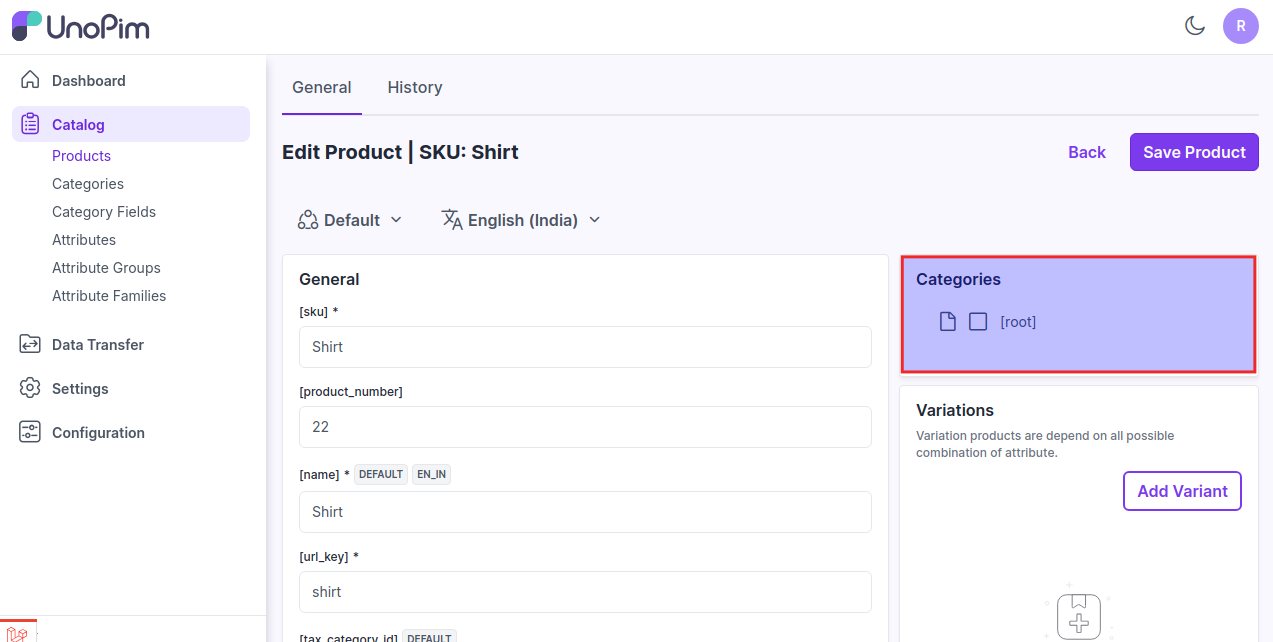Open the English (India) locale dropdown
1273x642 pixels.
coord(521,220)
